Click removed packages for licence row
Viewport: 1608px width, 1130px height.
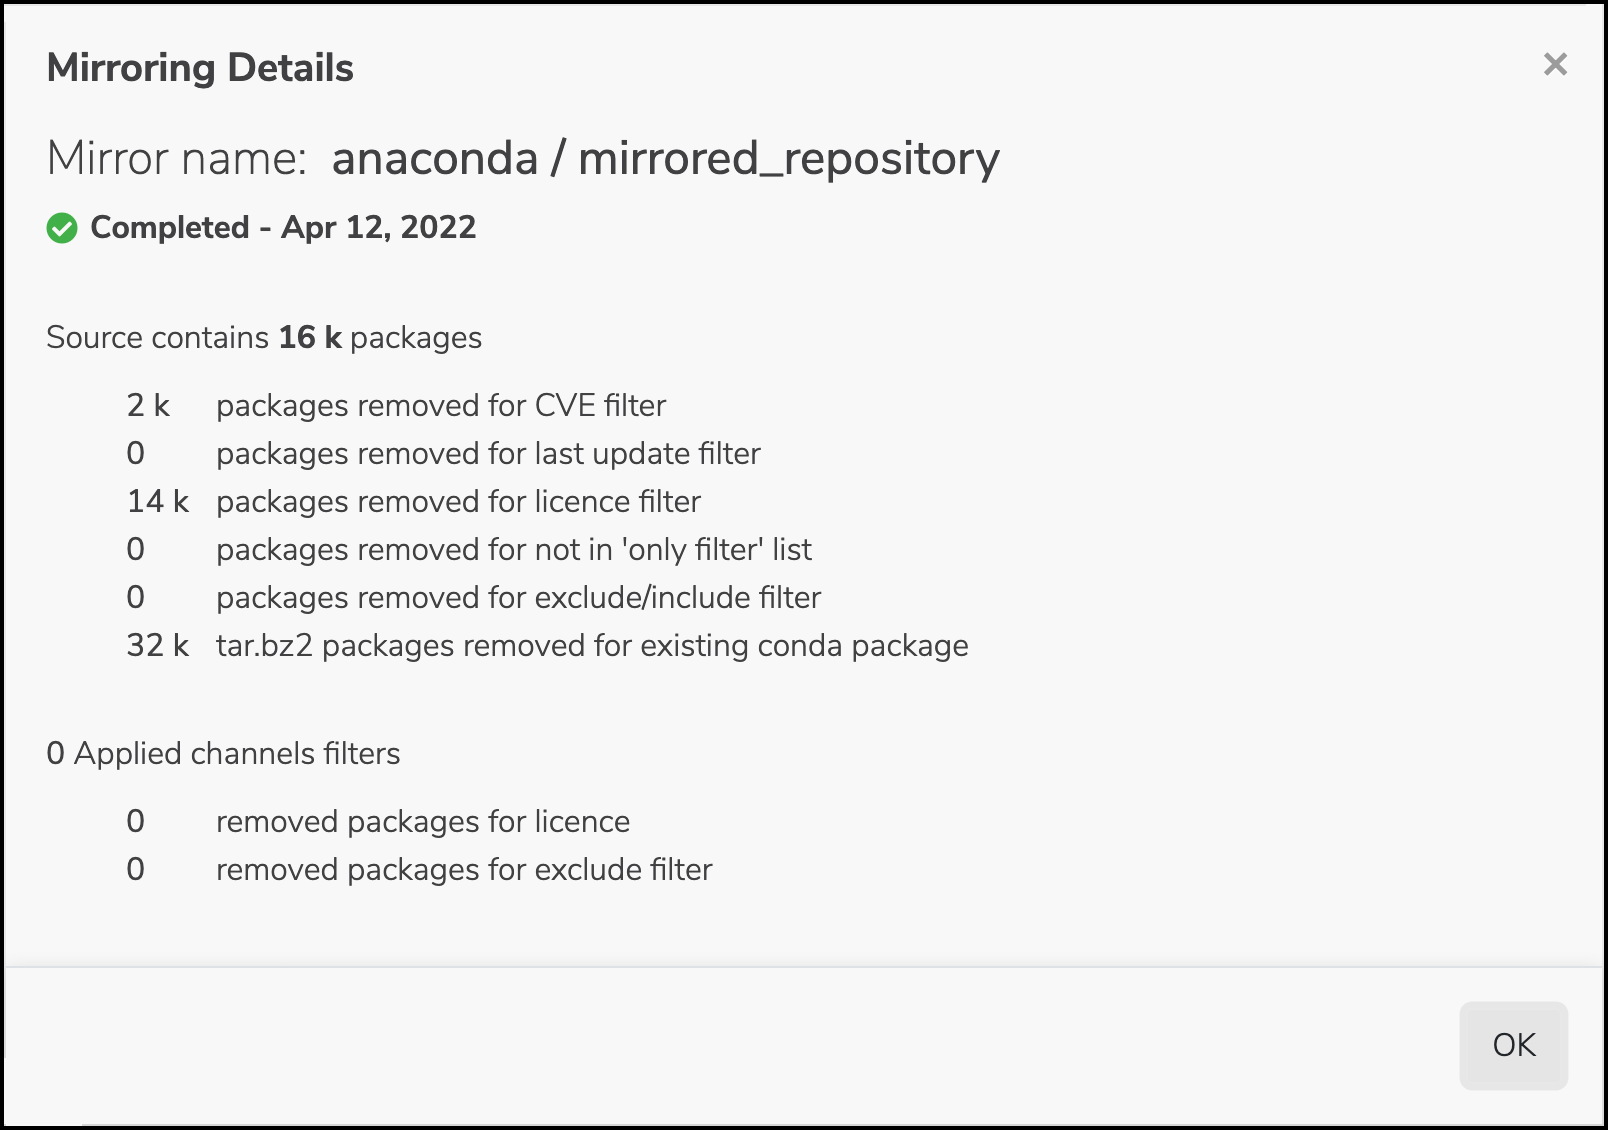pyautogui.click(x=378, y=821)
